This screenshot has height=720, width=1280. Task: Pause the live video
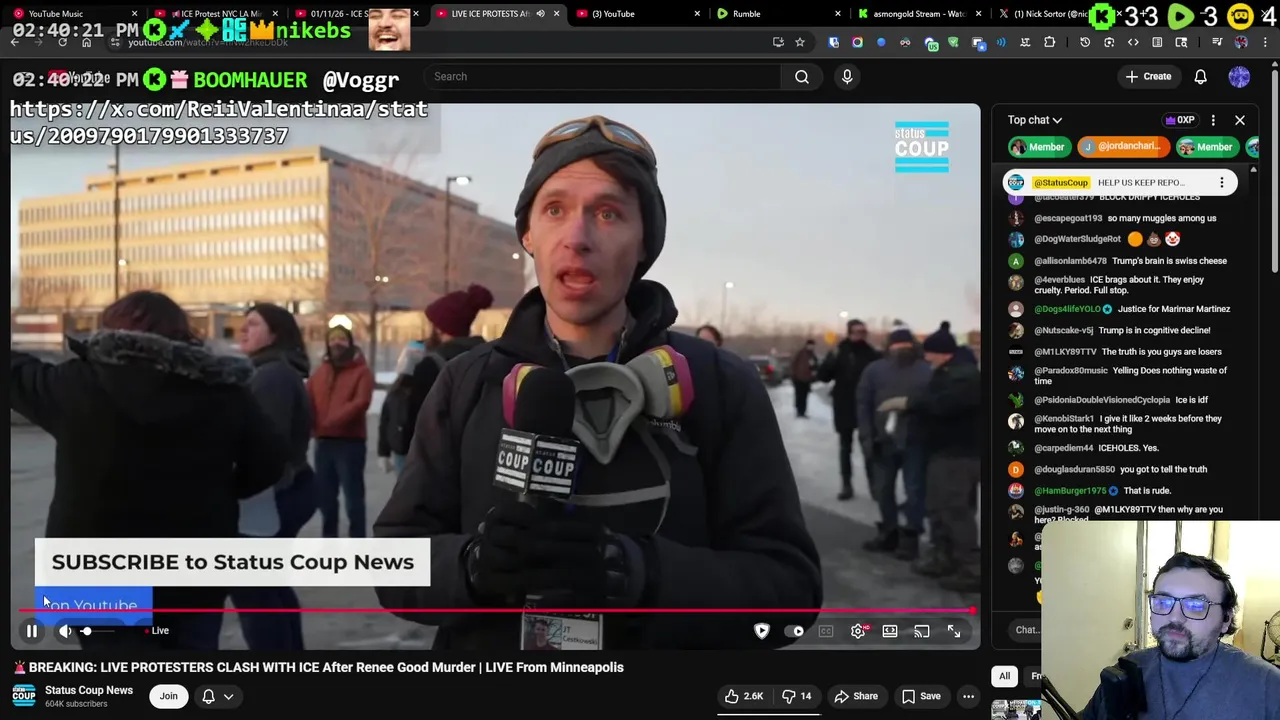coord(32,631)
